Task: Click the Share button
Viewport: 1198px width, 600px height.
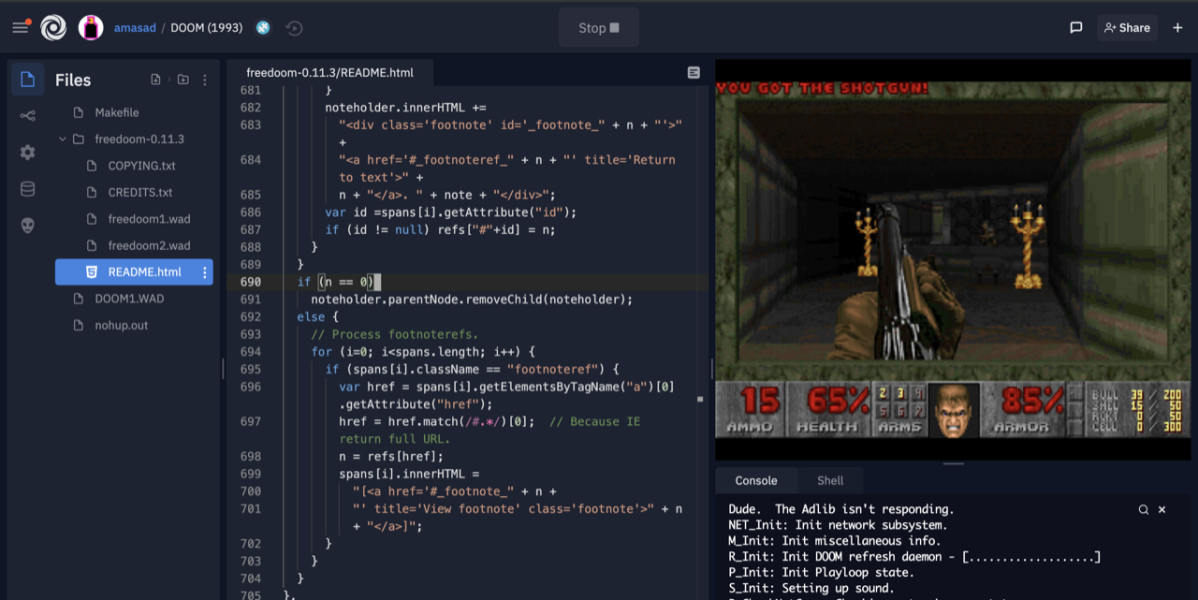Action: (x=1126, y=28)
